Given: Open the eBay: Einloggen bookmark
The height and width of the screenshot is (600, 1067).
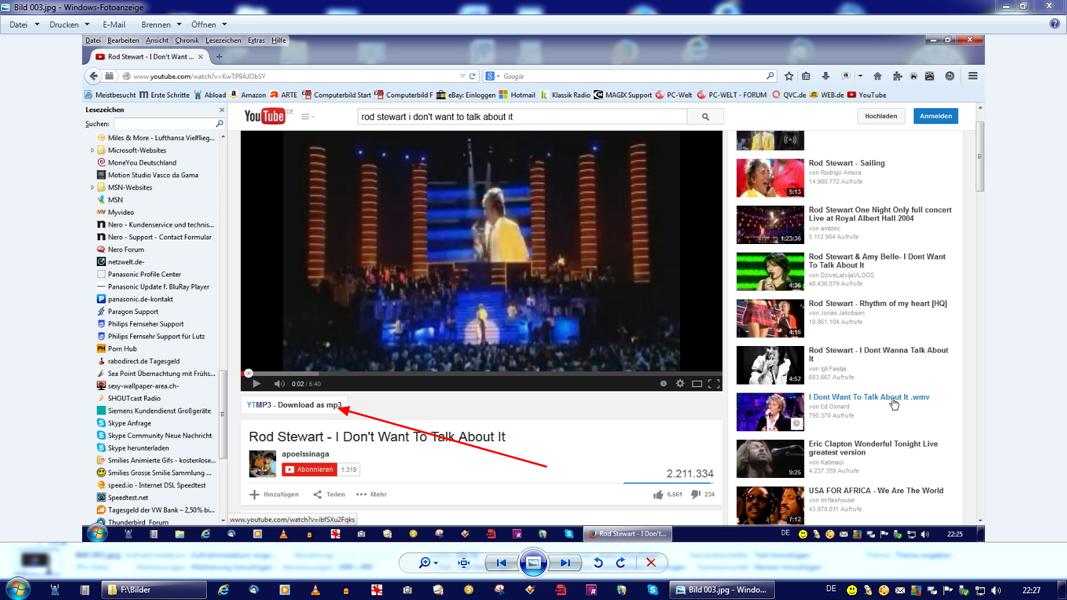Looking at the screenshot, I should point(465,95).
